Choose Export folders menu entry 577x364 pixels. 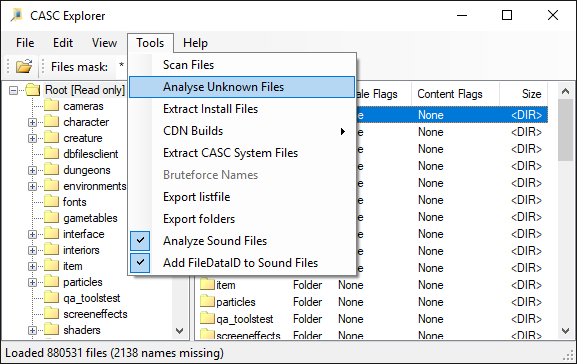(x=242, y=219)
